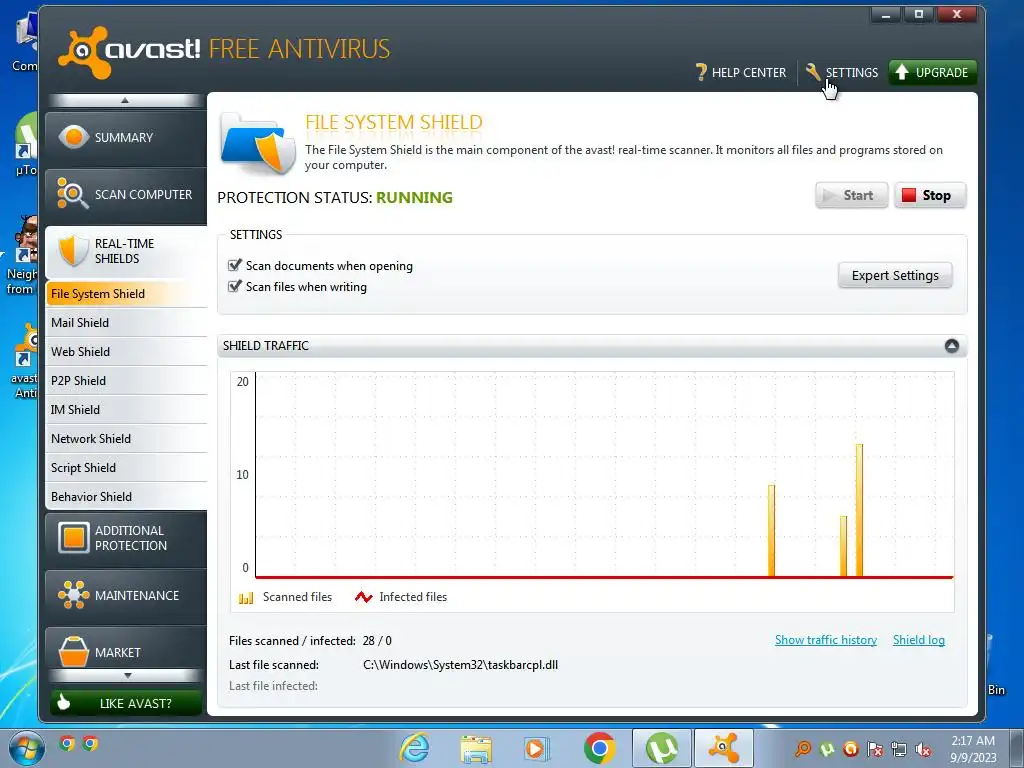Open Show traffic history link
The width and height of the screenshot is (1024, 768).
(x=825, y=640)
